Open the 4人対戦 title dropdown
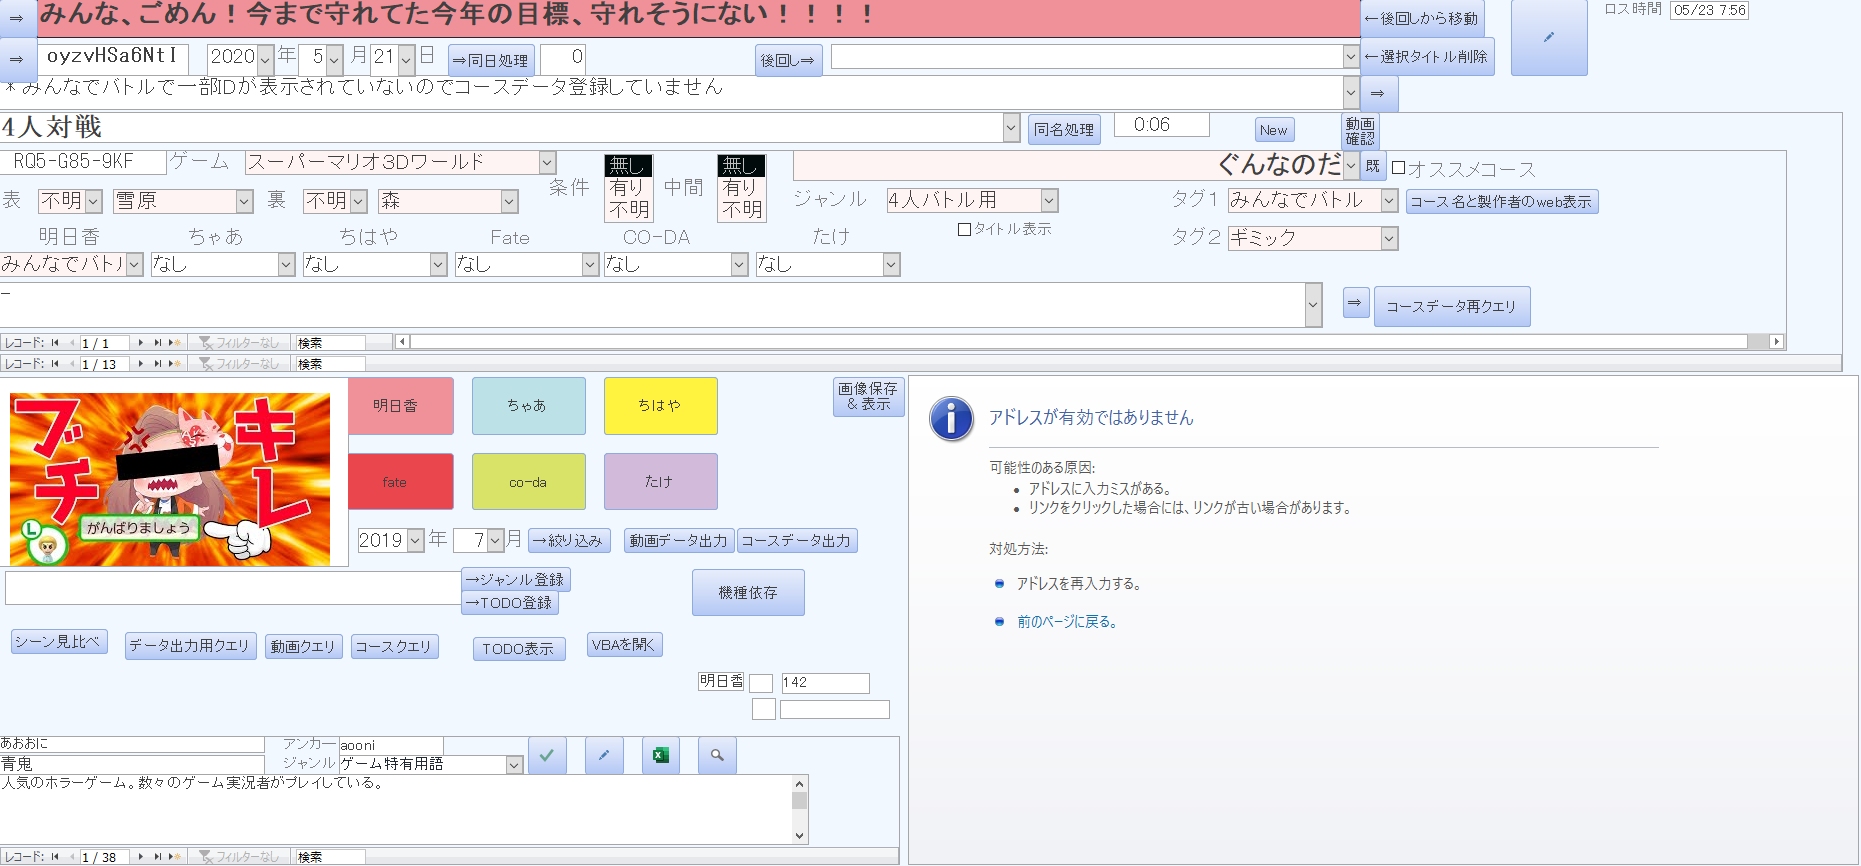Viewport: 1861px width, 866px height. (x=1011, y=128)
